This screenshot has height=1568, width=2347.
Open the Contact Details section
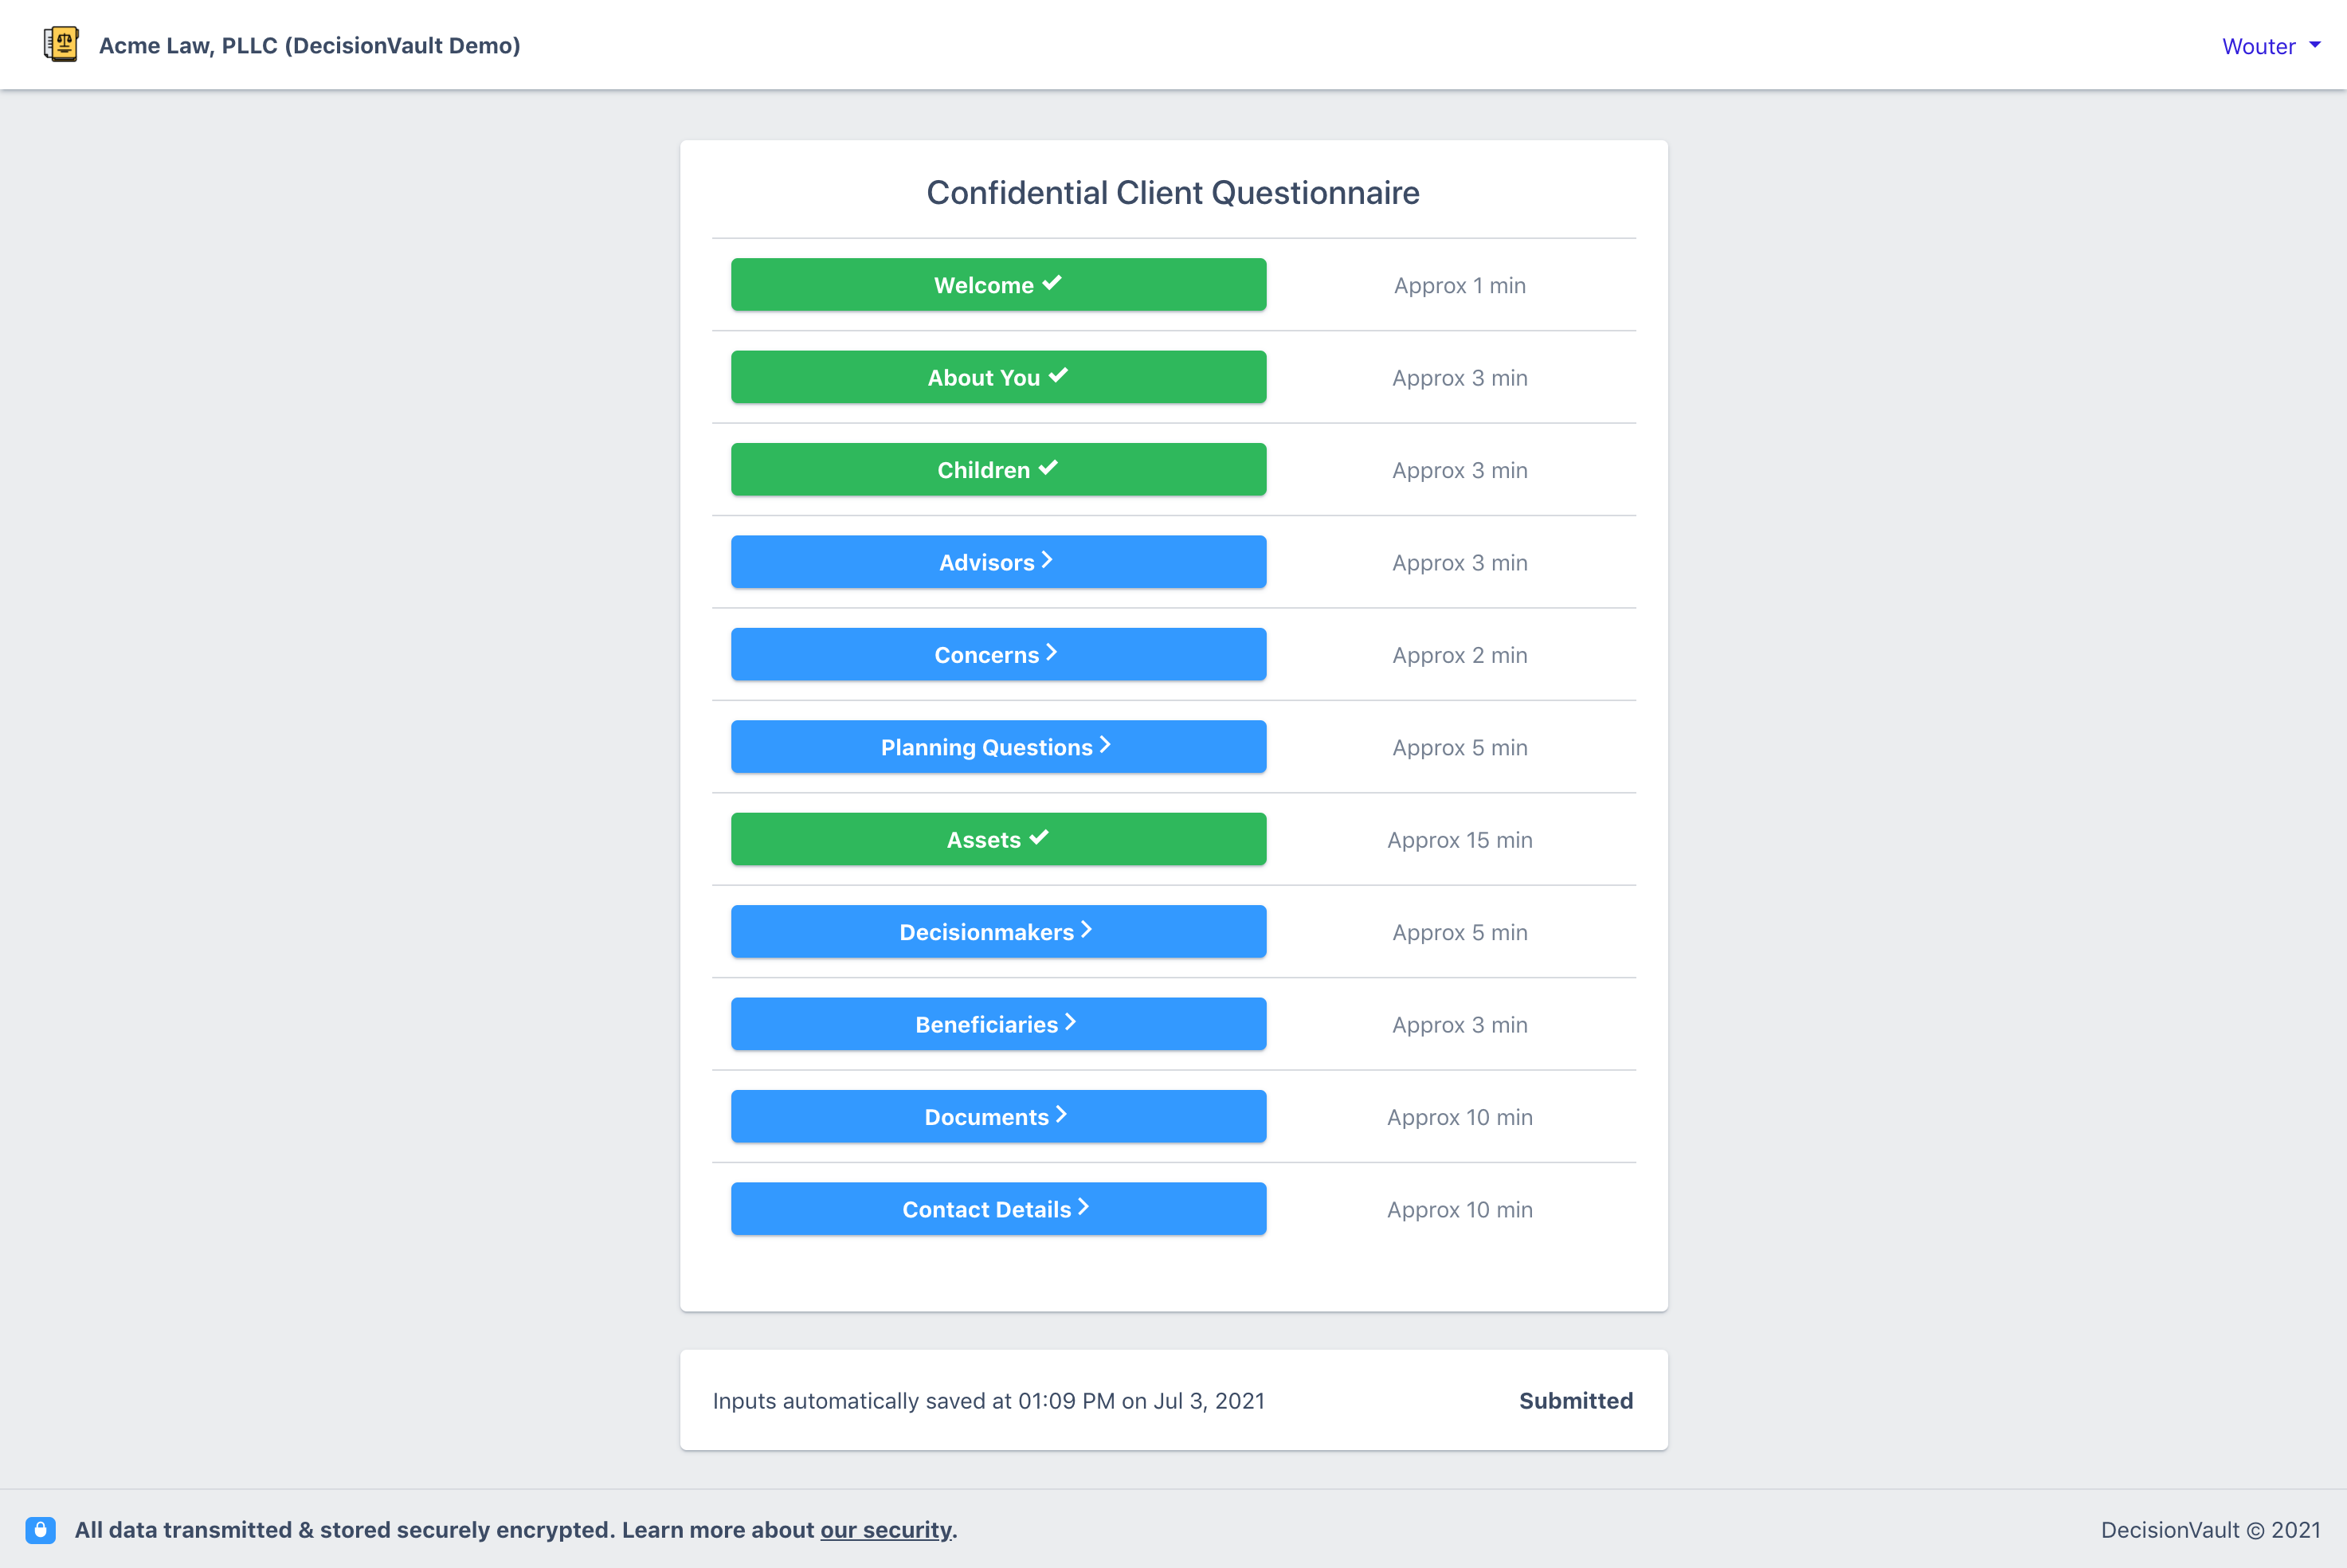(x=997, y=1209)
